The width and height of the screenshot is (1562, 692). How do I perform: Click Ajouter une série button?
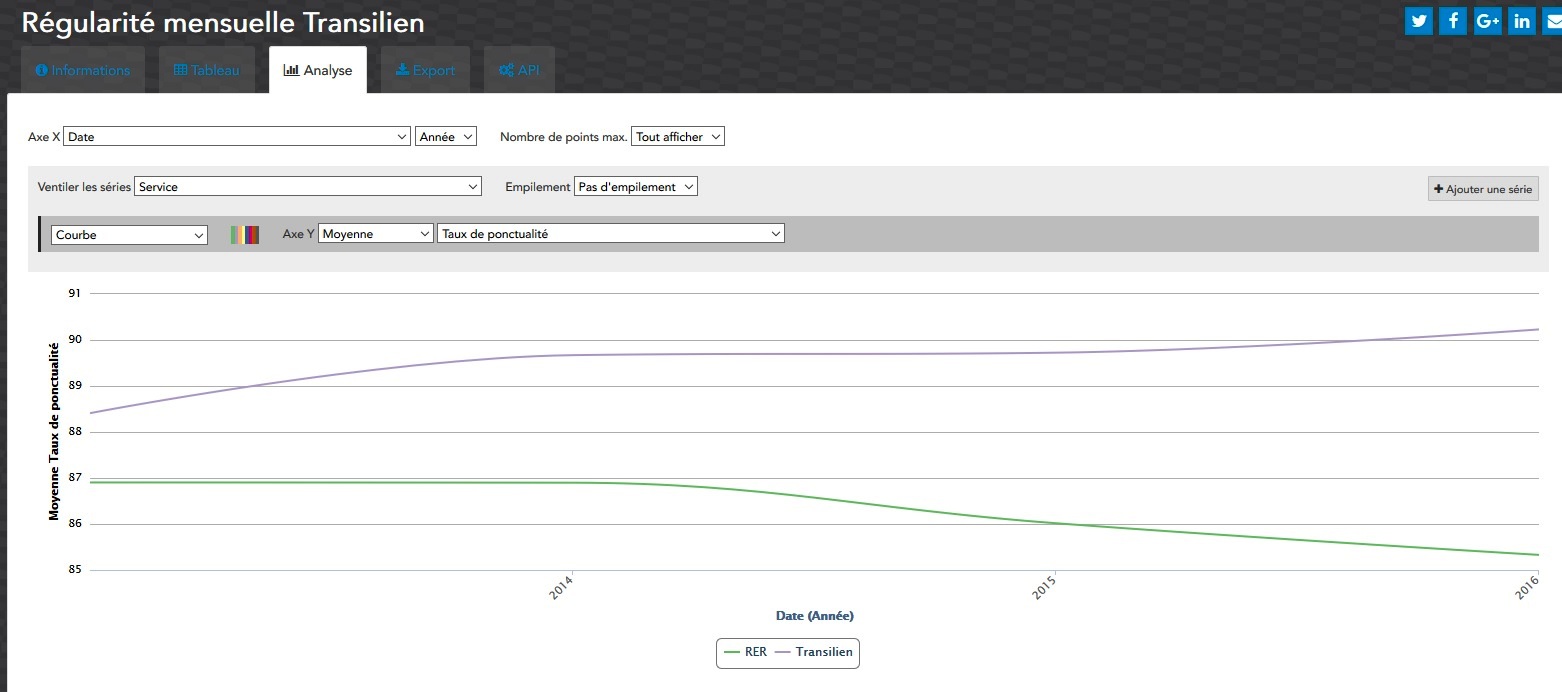(1483, 189)
